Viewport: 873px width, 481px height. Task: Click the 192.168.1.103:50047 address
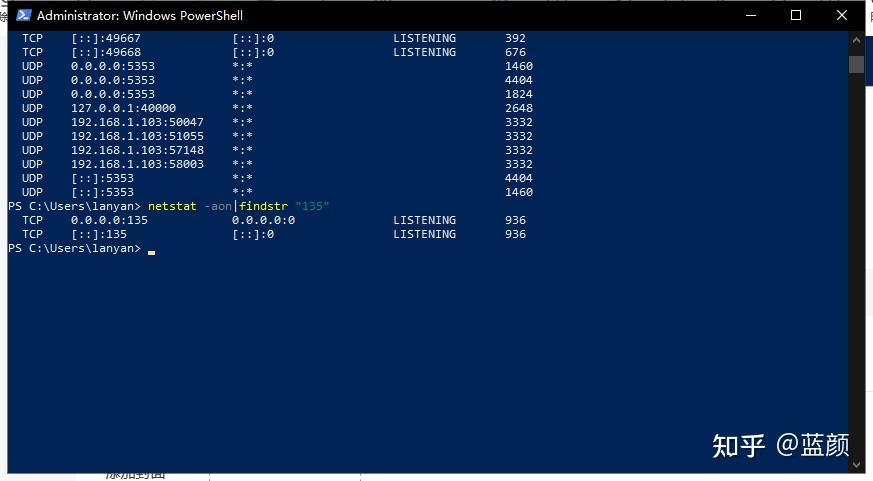point(137,122)
